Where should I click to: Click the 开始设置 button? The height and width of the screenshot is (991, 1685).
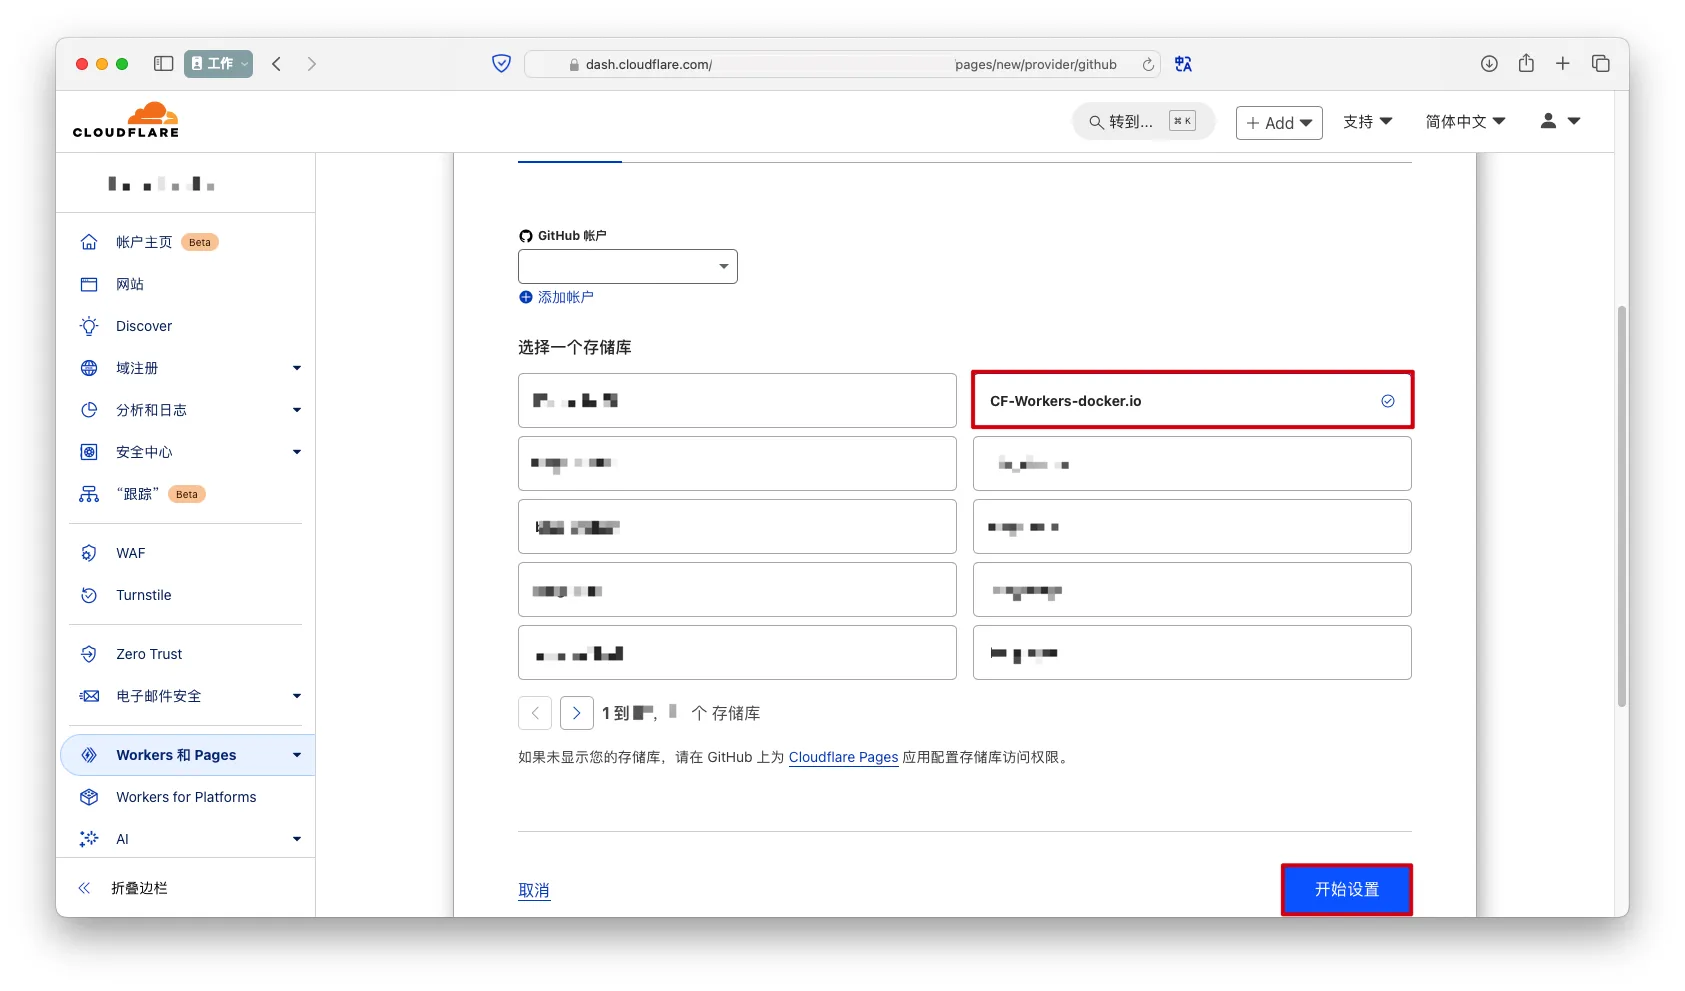[x=1347, y=890]
